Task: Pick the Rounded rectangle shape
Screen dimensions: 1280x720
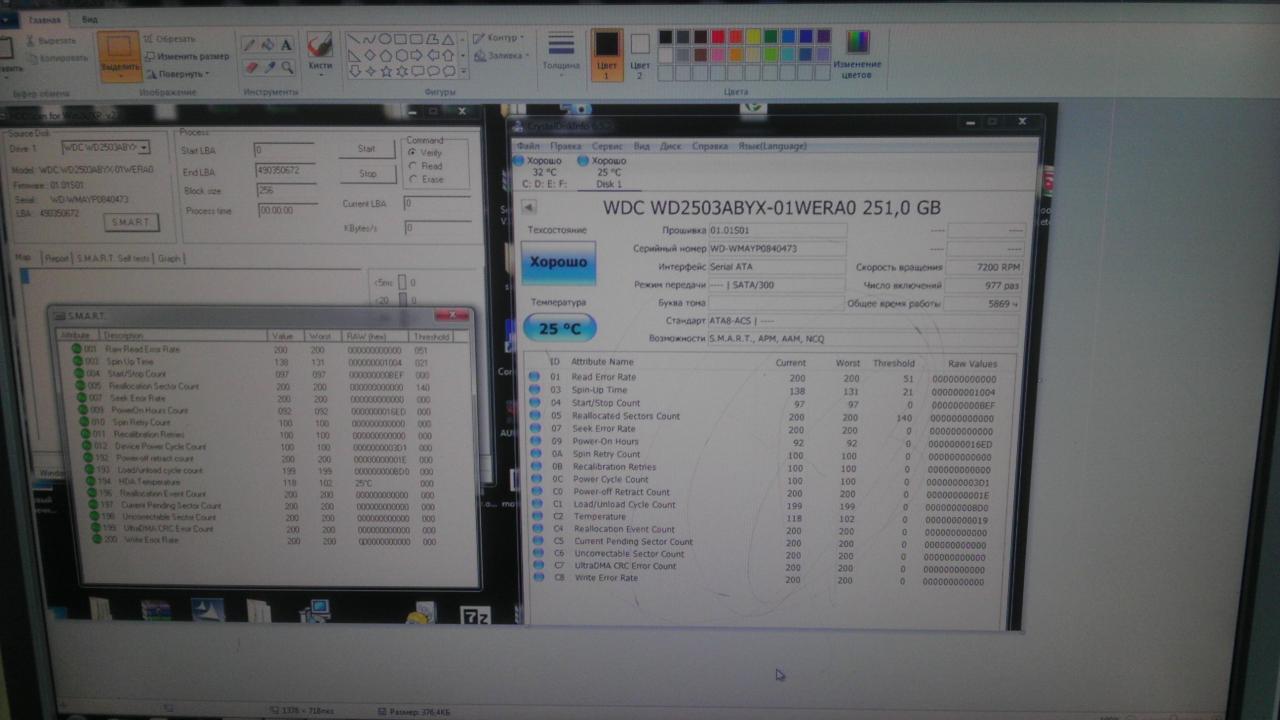Action: pyautogui.click(x=418, y=39)
